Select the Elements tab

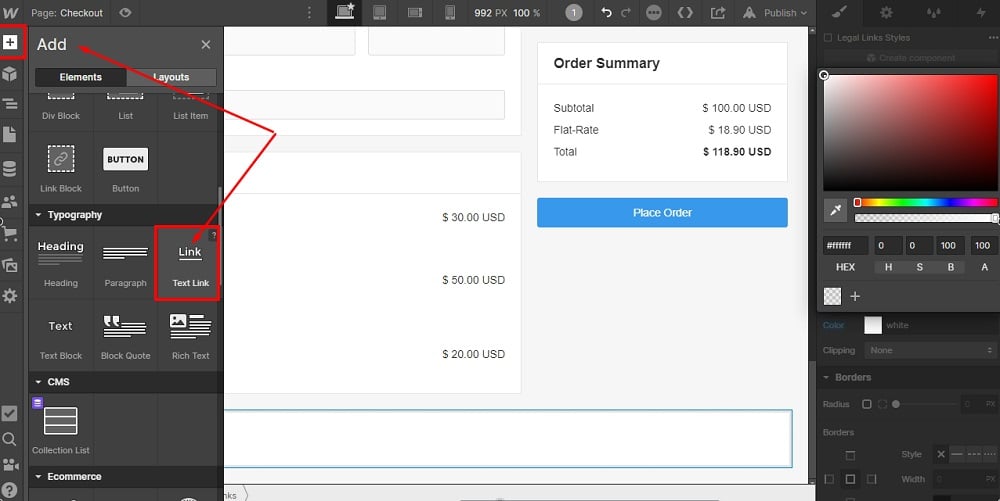pos(80,77)
